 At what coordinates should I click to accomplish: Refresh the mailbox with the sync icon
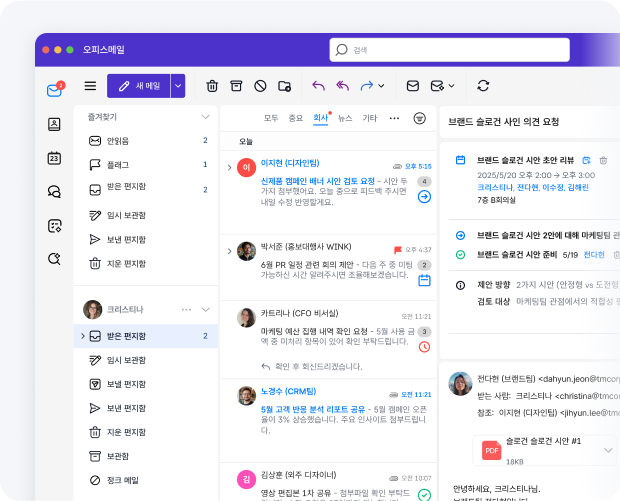pyautogui.click(x=483, y=86)
